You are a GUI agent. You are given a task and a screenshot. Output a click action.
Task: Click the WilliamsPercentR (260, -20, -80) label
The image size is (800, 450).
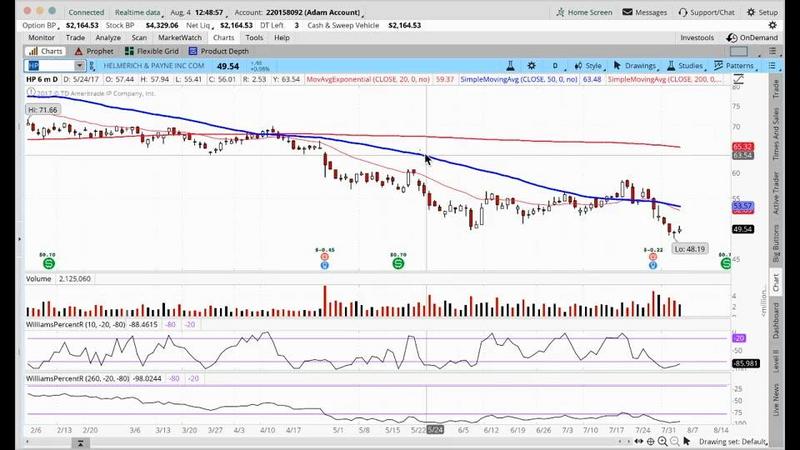[78, 379]
